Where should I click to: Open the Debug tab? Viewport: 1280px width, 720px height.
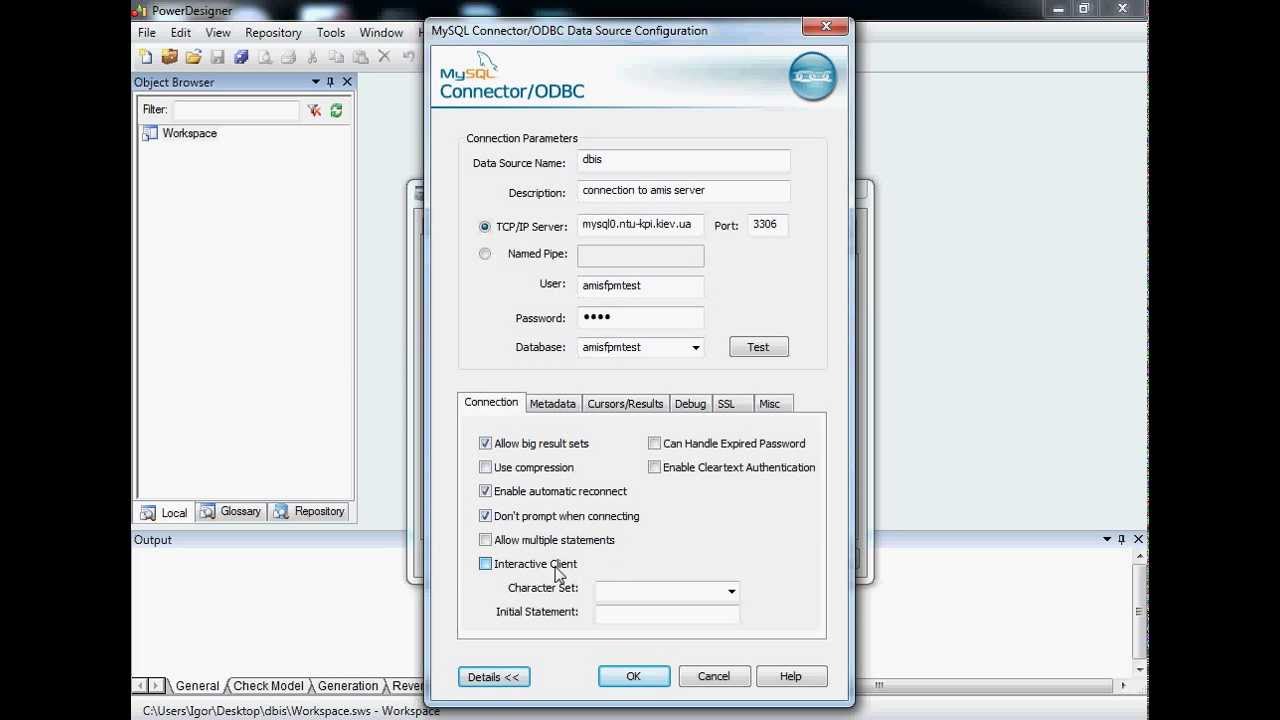[690, 404]
